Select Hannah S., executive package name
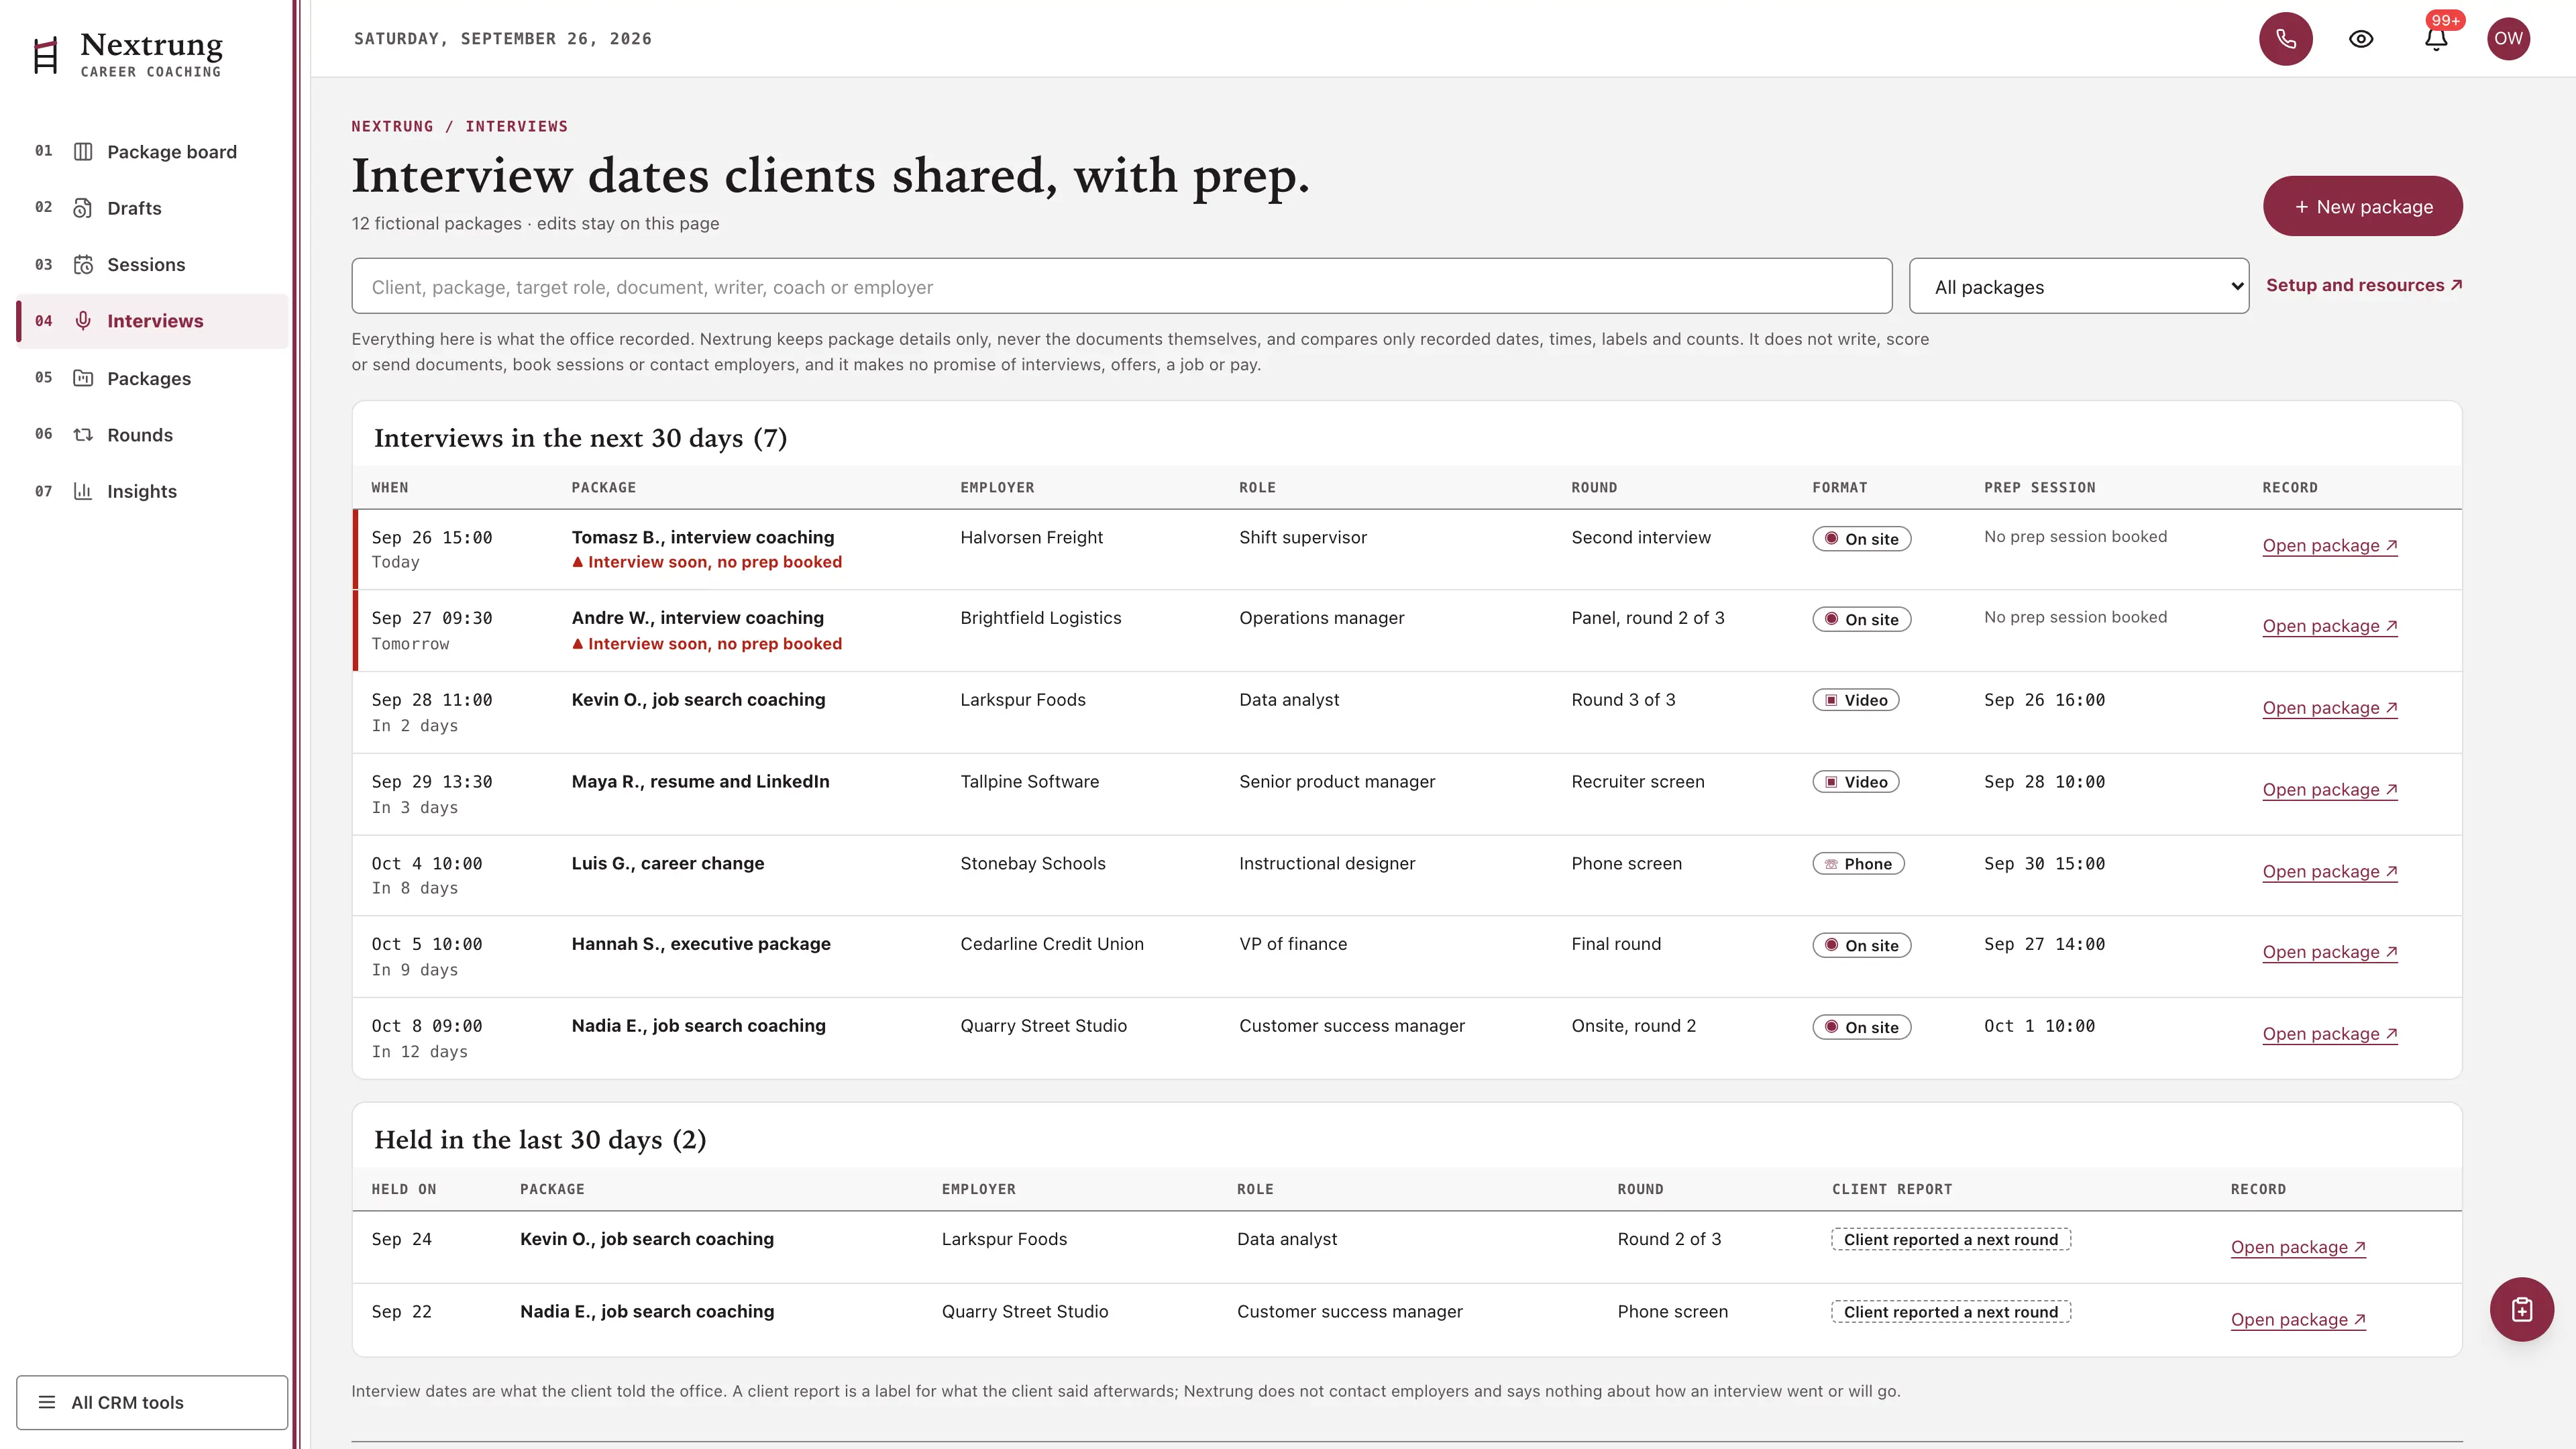This screenshot has height=1449, width=2576. [701, 944]
